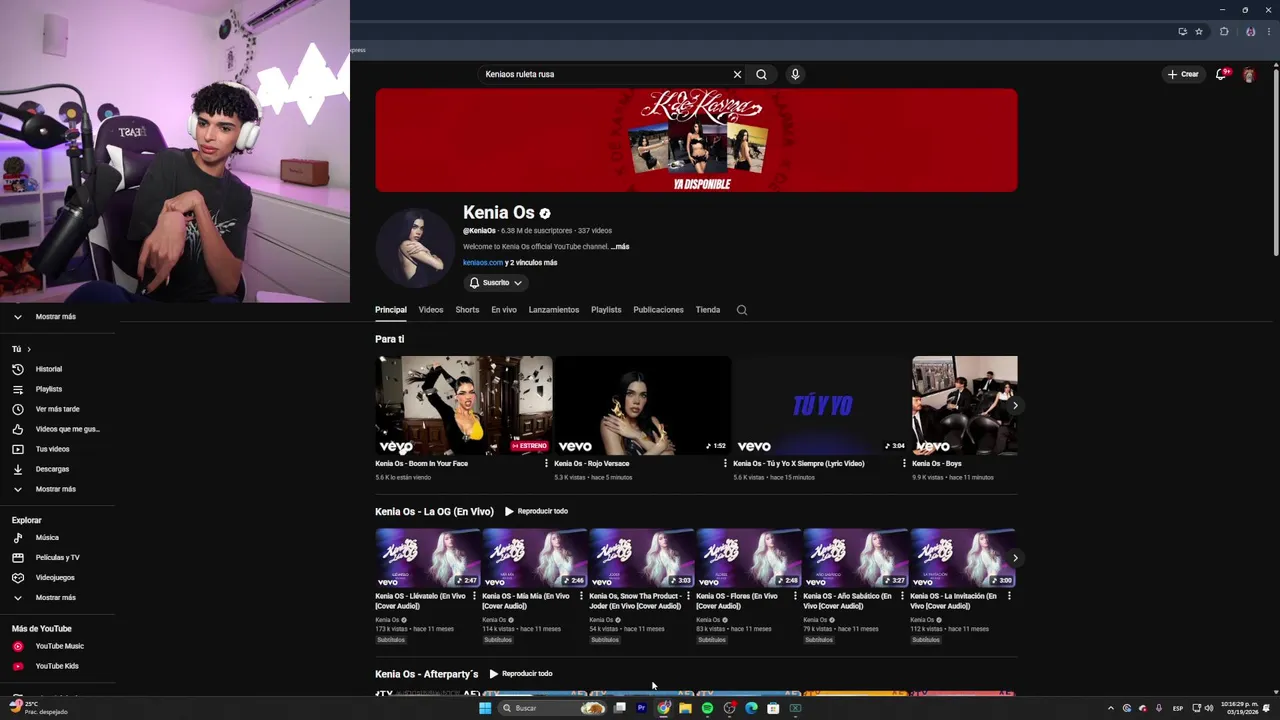Image resolution: width=1280 pixels, height=720 pixels.
Task: Click Reproducir todo for Afterparty's
Action: 520,674
